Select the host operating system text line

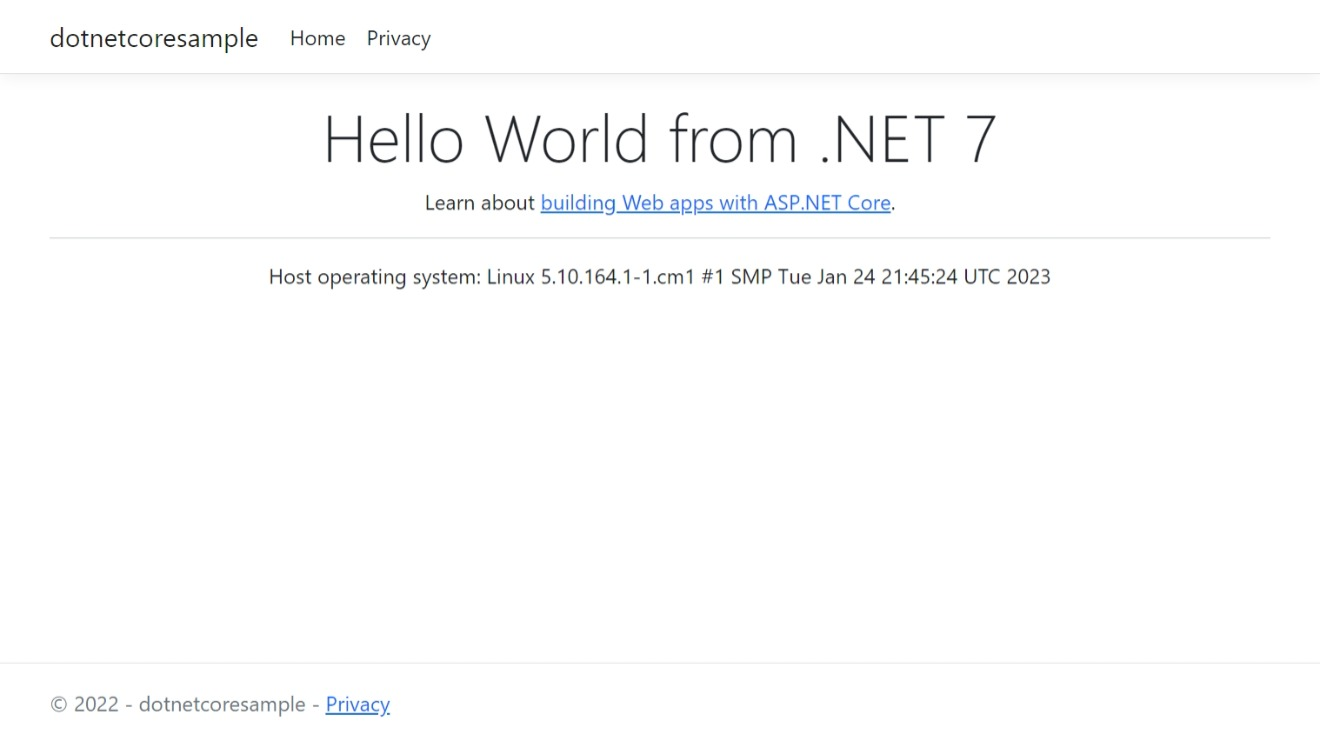pyautogui.click(x=659, y=277)
